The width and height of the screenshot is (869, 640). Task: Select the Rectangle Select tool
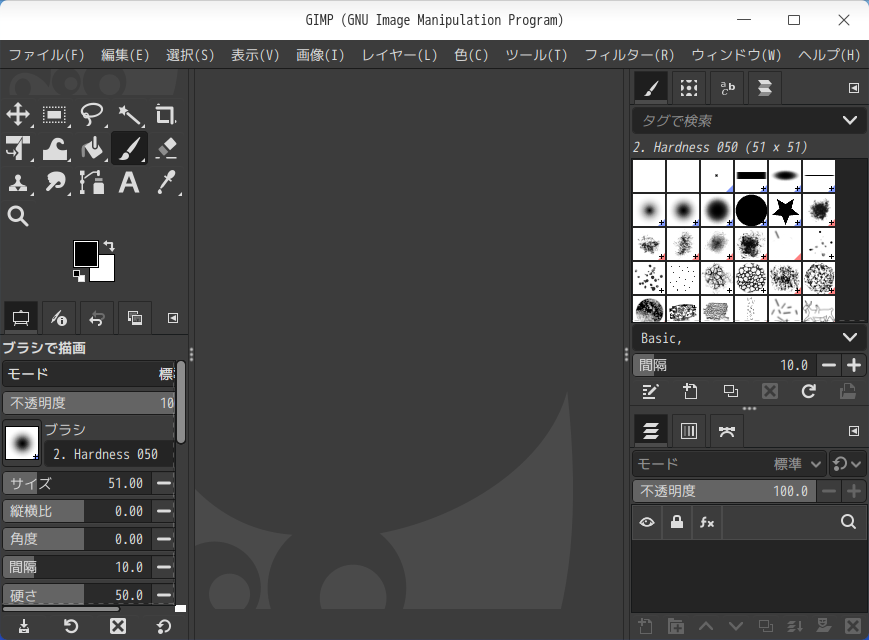click(54, 114)
